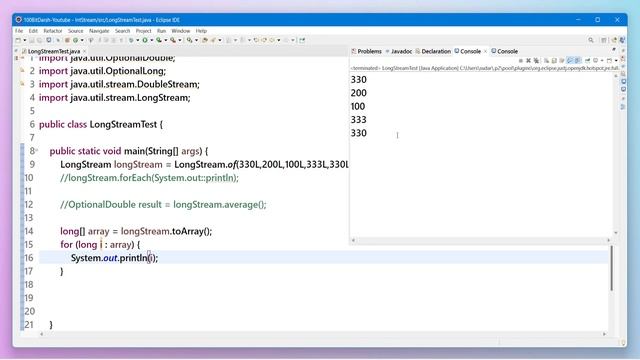Toggle Show Console on standard error change
Screen dimensions: 640x360
pos(577,60)
